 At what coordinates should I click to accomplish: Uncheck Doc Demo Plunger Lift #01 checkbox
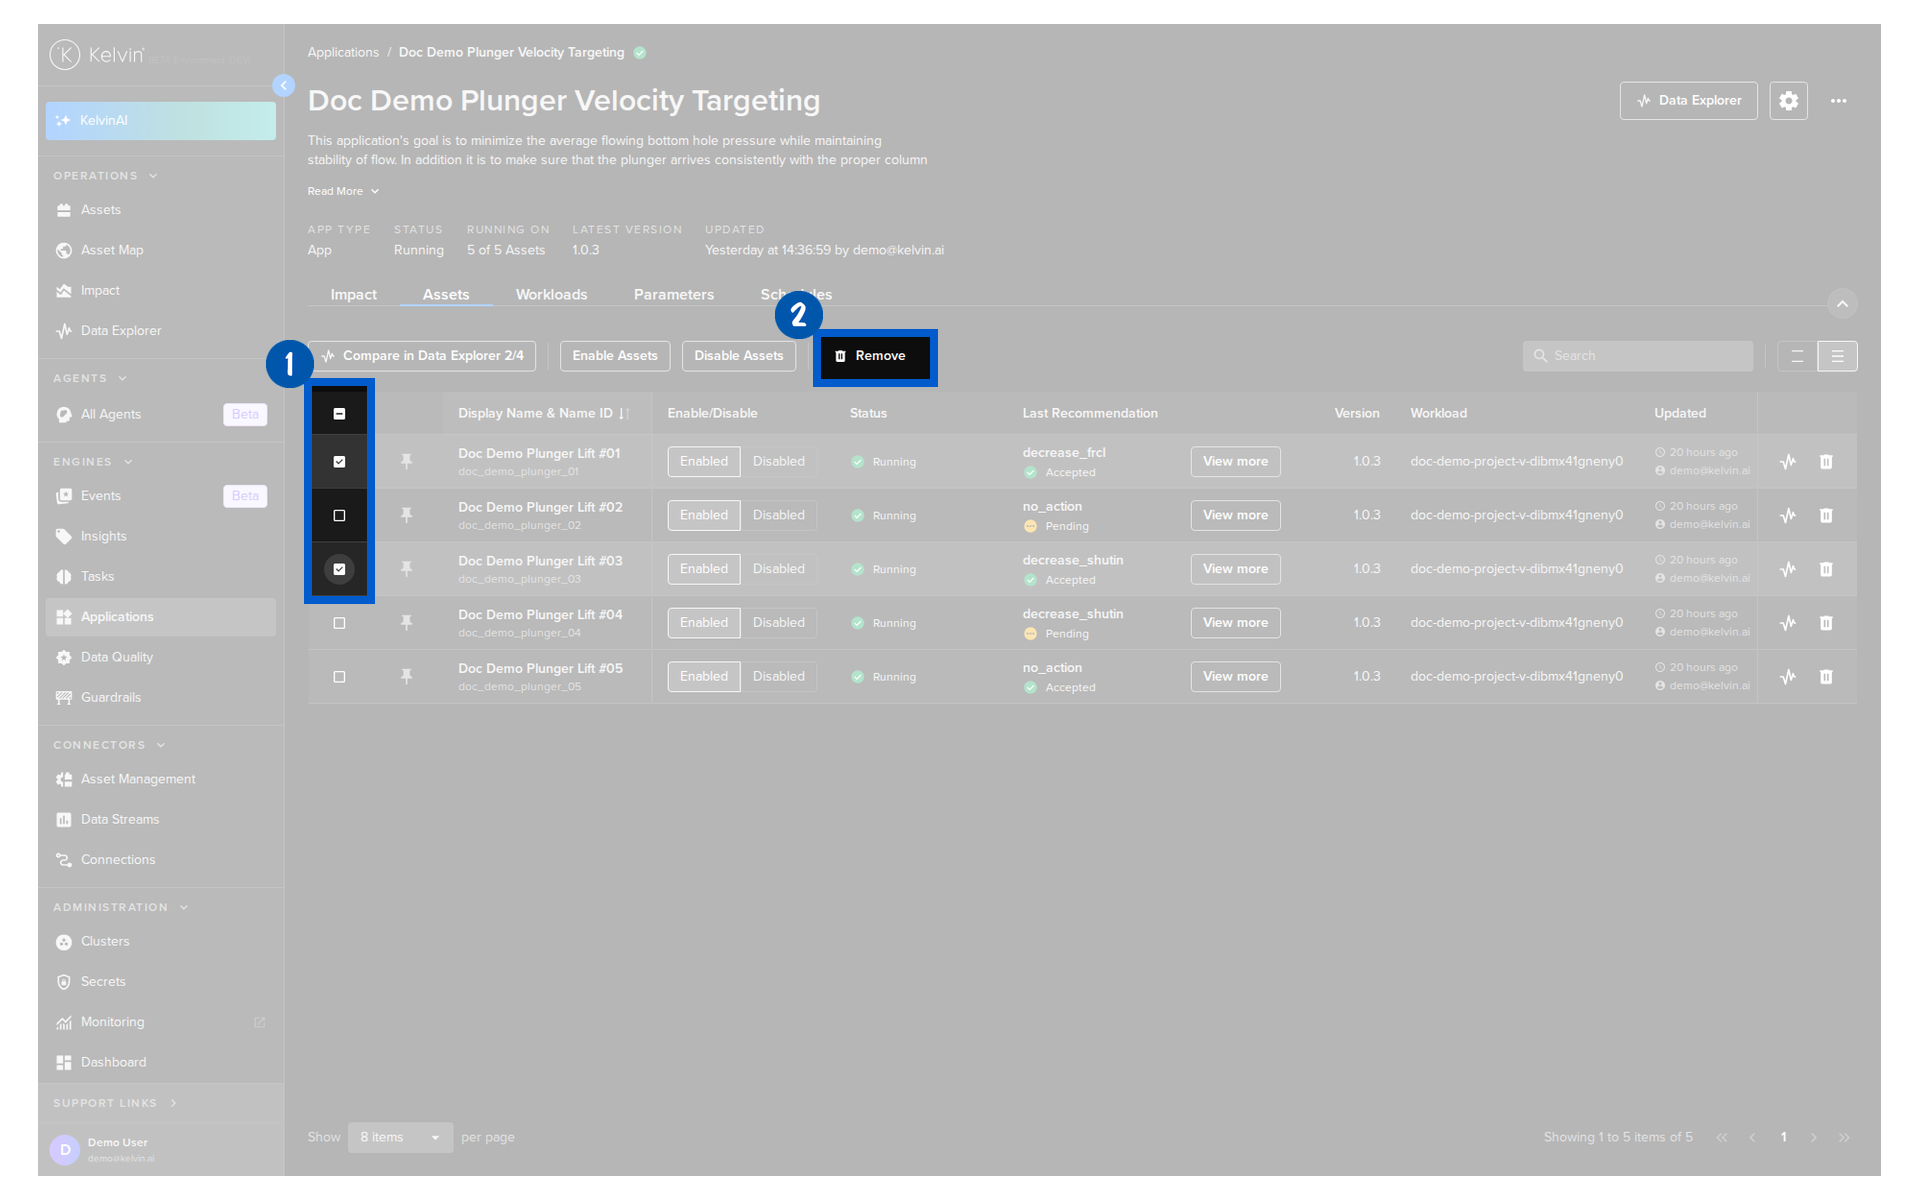(x=339, y=462)
